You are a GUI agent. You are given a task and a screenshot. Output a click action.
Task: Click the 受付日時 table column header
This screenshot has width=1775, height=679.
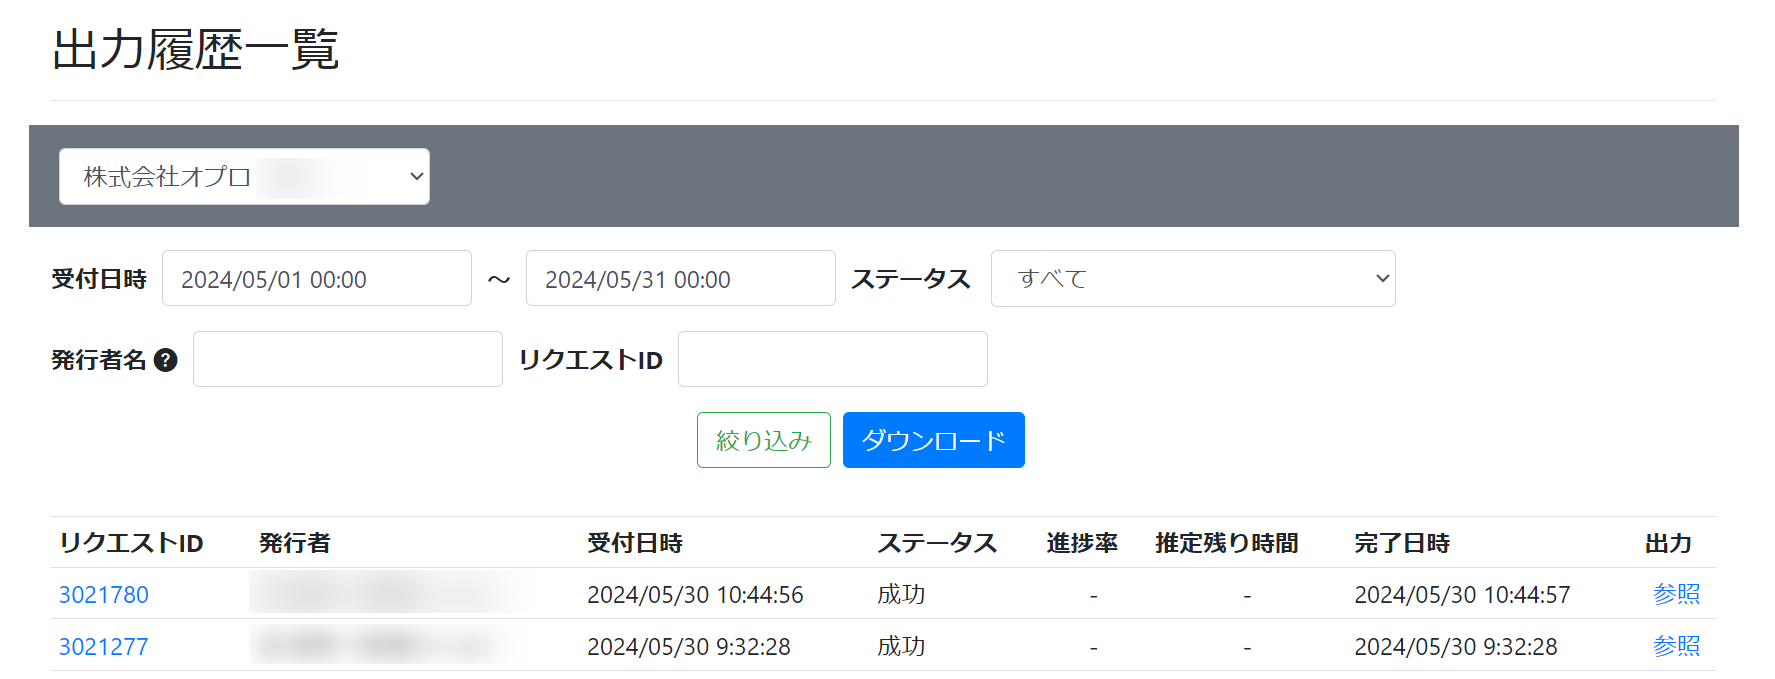(634, 543)
